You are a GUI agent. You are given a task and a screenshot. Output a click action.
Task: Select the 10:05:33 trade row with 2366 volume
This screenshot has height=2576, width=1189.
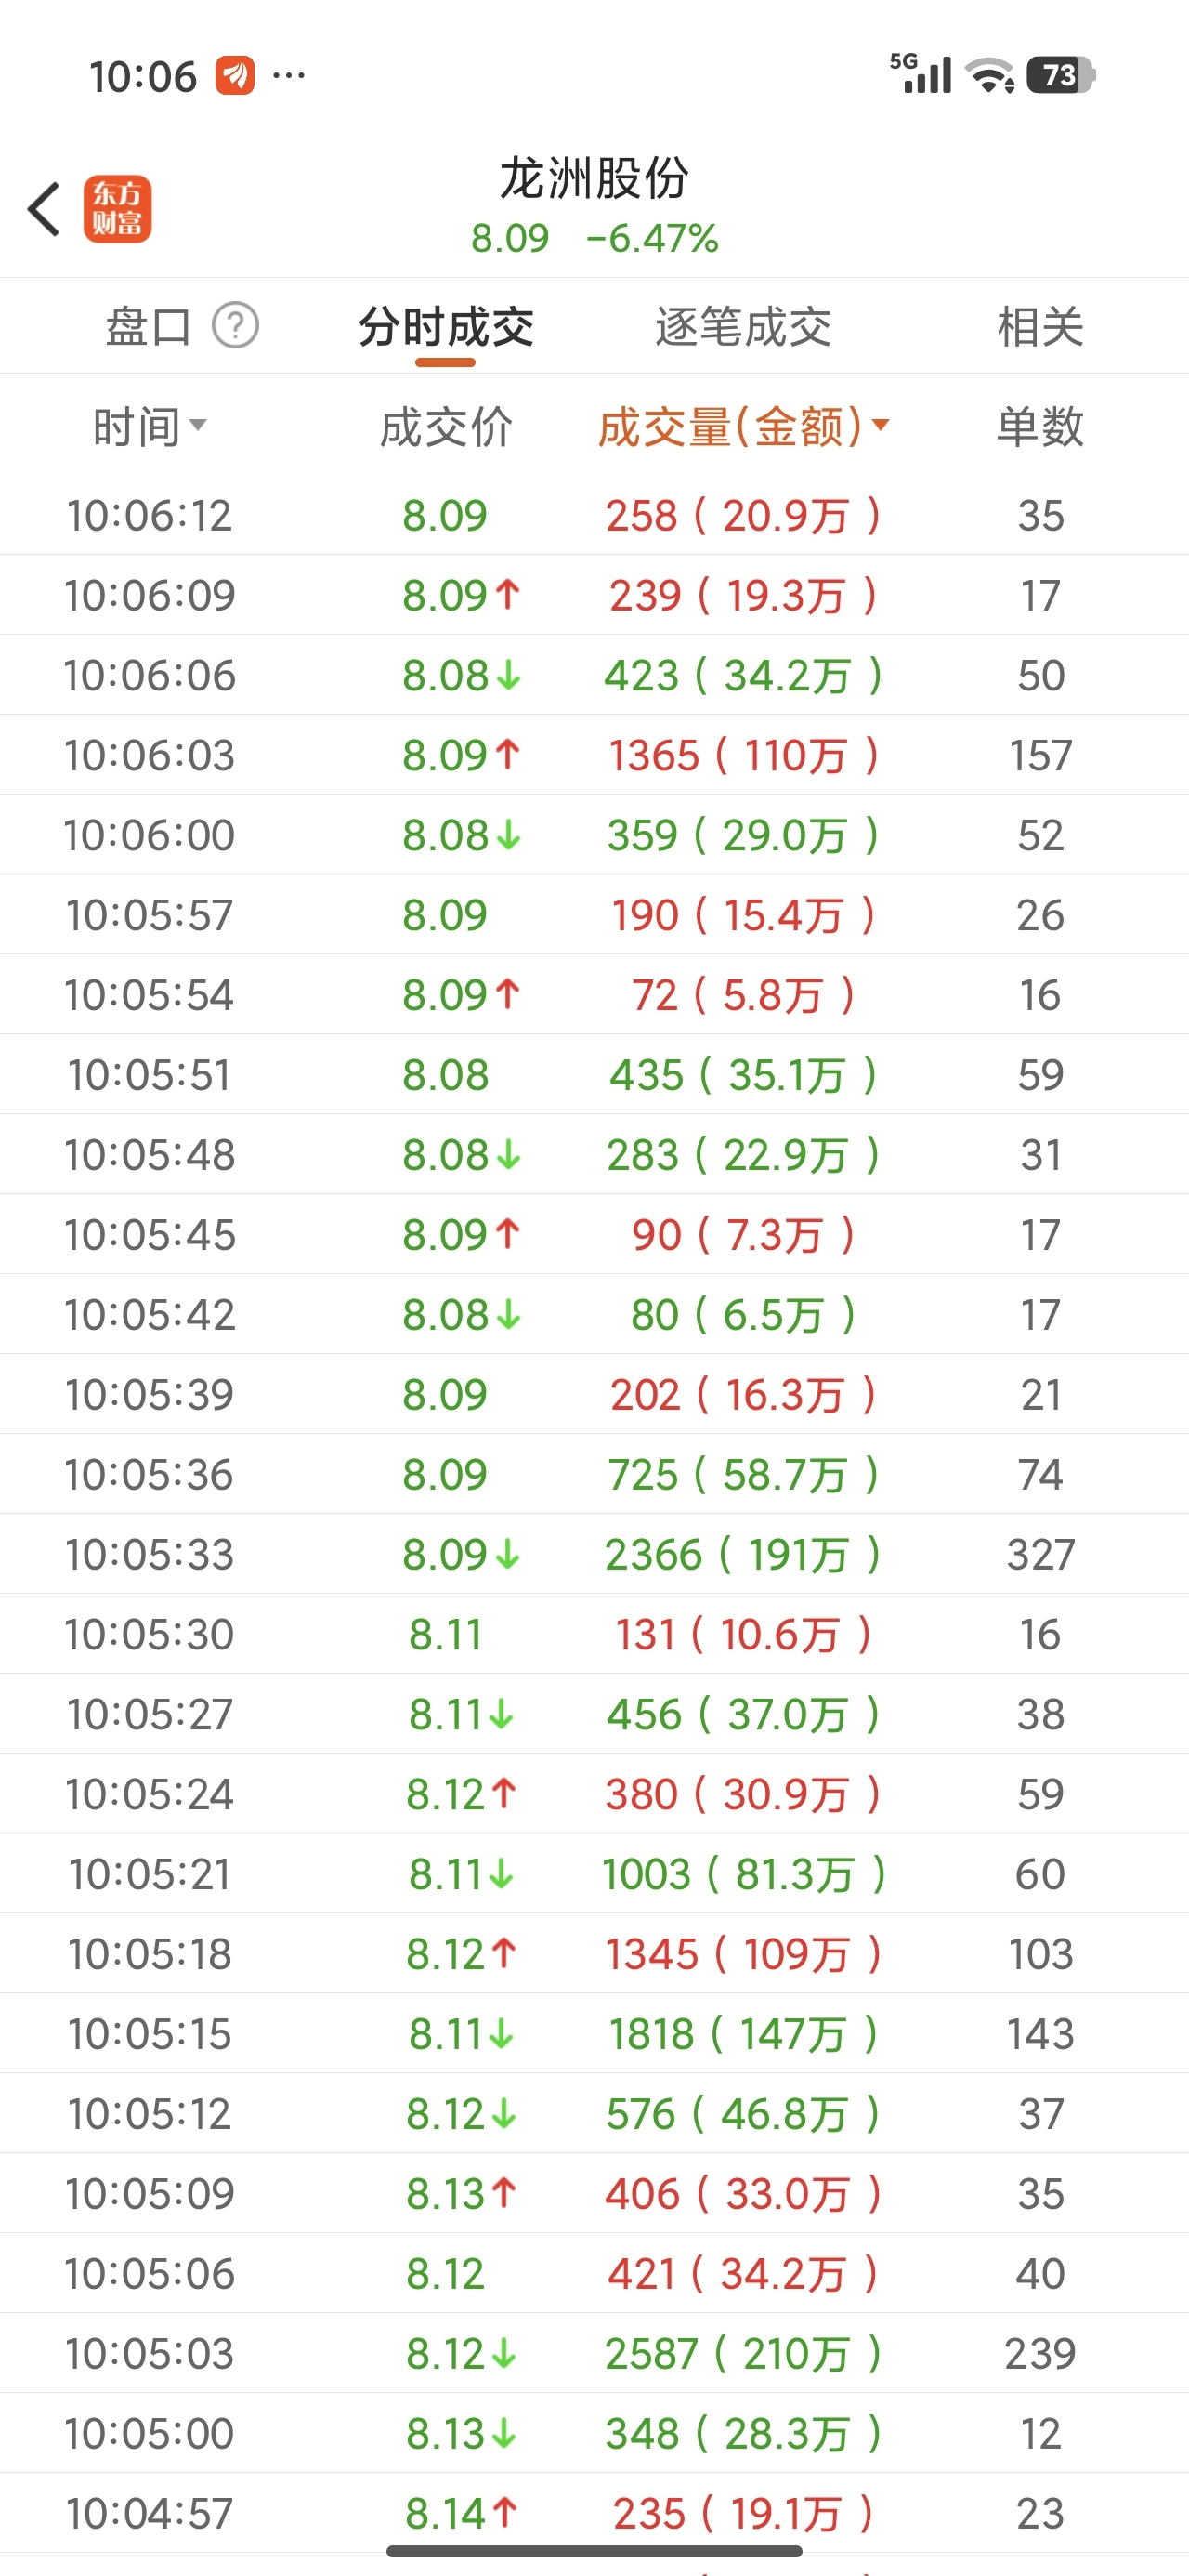tap(594, 1554)
